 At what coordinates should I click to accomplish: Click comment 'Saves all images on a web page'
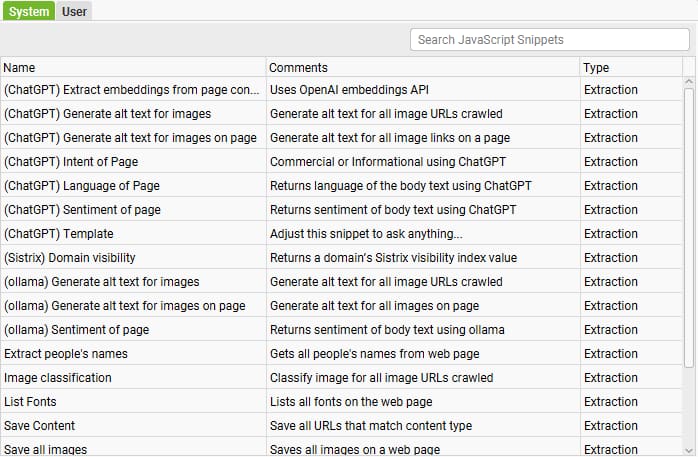click(x=354, y=449)
